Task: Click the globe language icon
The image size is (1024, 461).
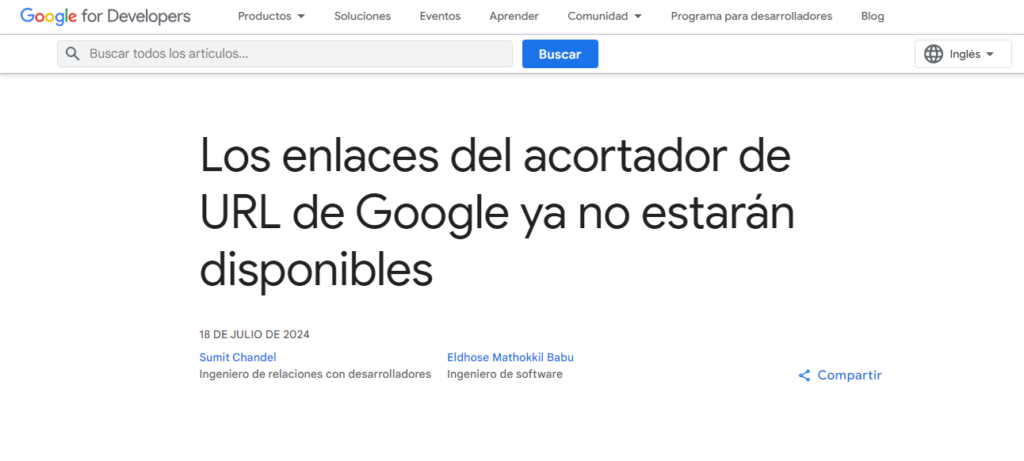Action: (x=934, y=54)
